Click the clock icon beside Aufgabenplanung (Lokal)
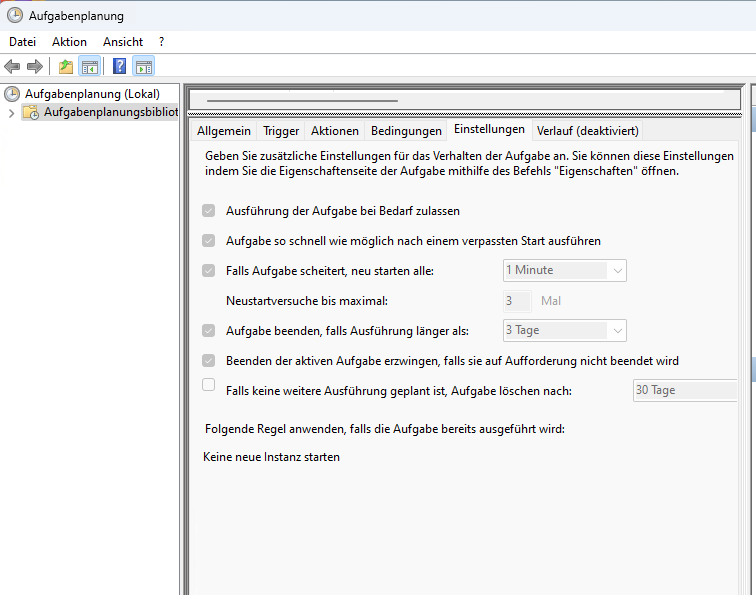This screenshot has height=595, width=756. (x=12, y=94)
